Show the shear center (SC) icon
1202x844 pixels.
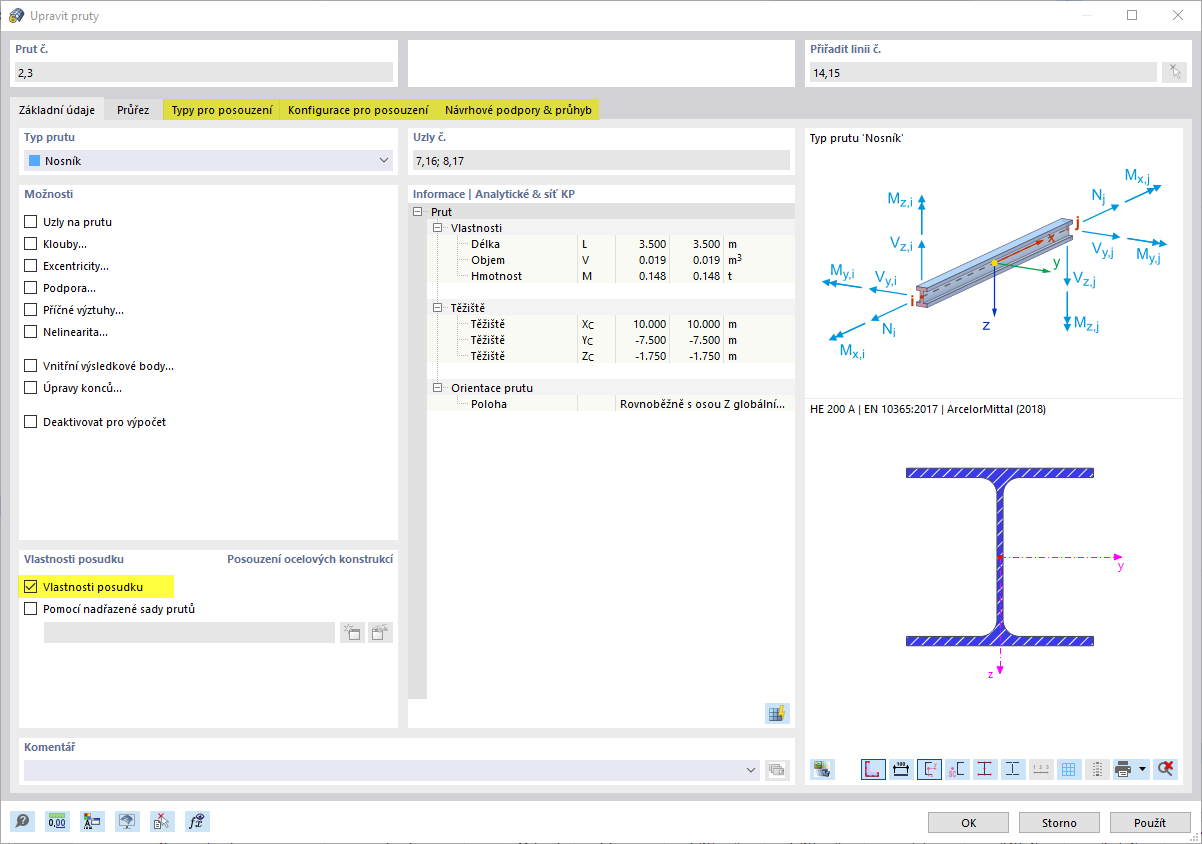[957, 769]
